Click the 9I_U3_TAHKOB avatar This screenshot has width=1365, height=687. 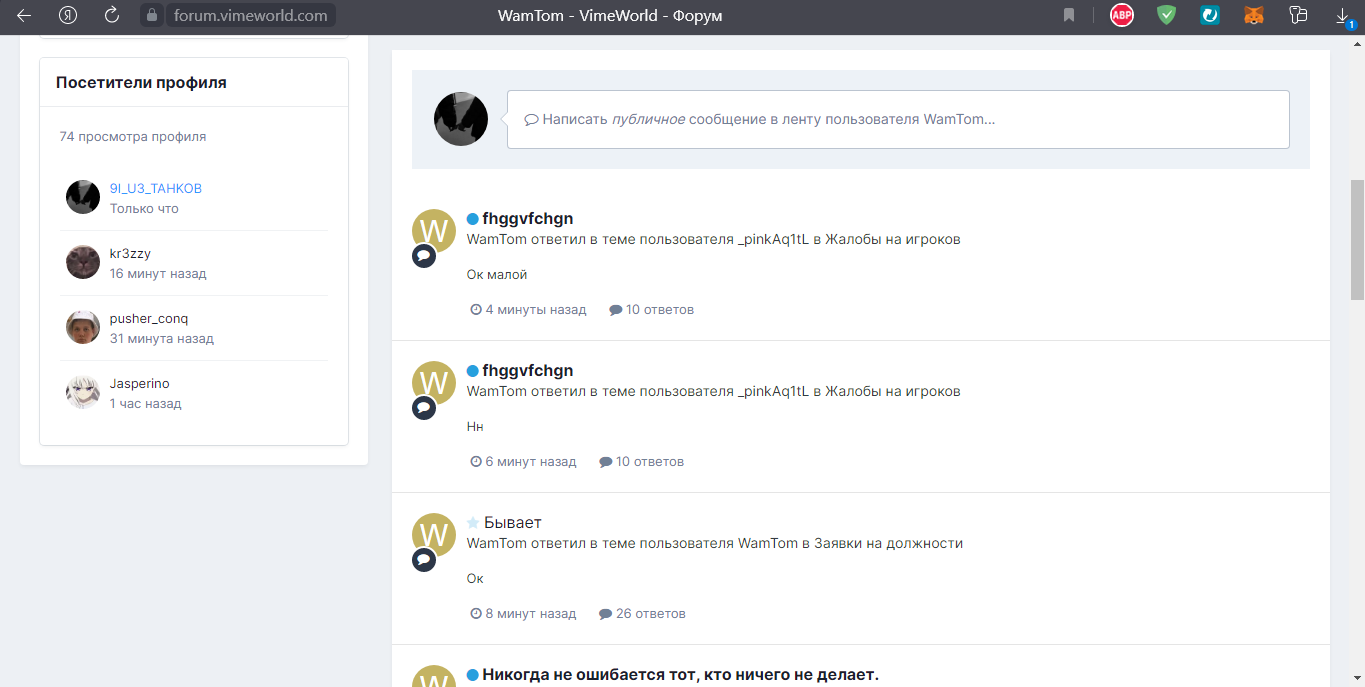83,197
